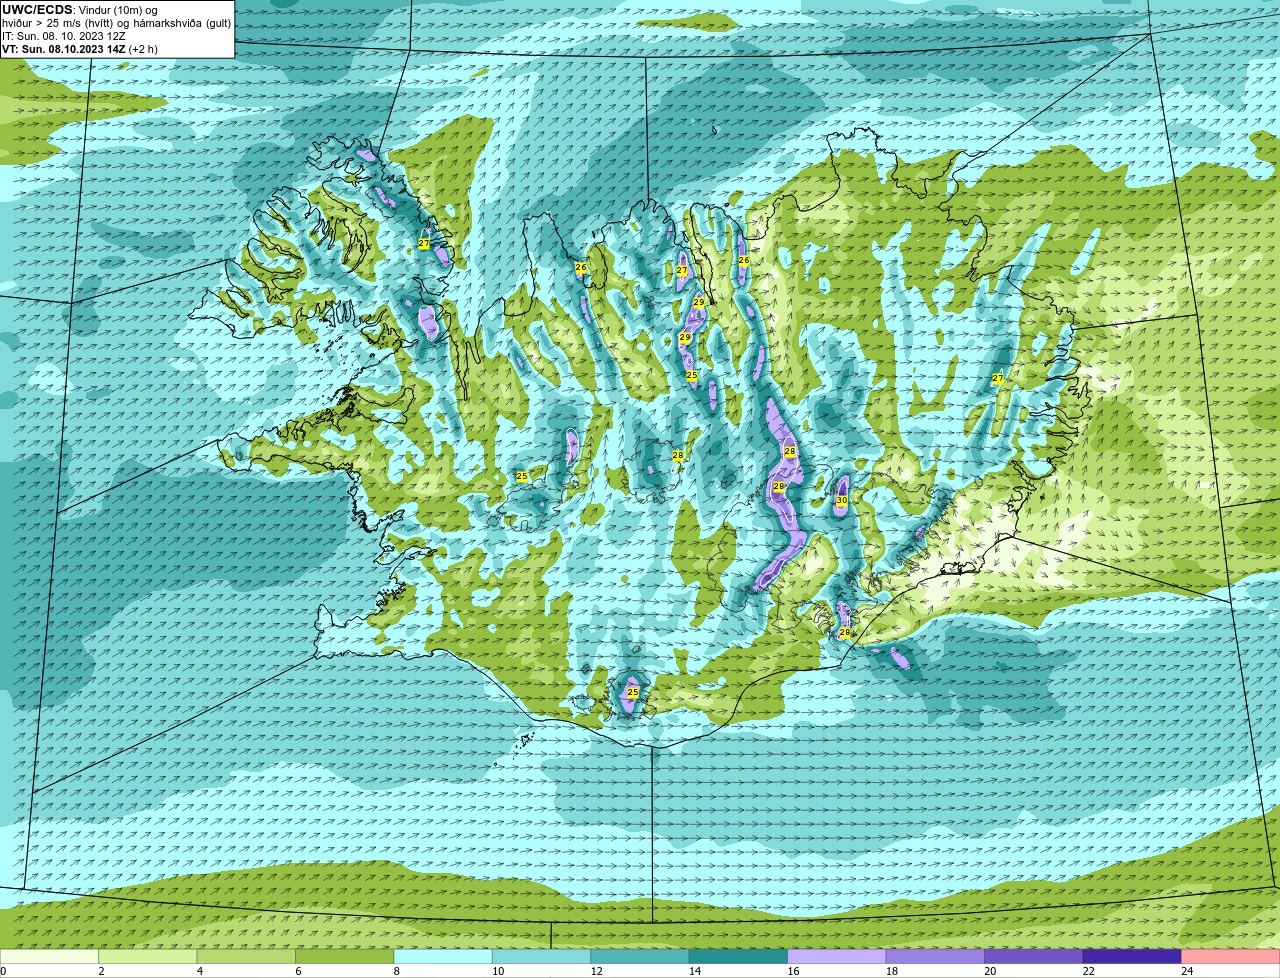Click the legend scale label '24'

(1187, 970)
